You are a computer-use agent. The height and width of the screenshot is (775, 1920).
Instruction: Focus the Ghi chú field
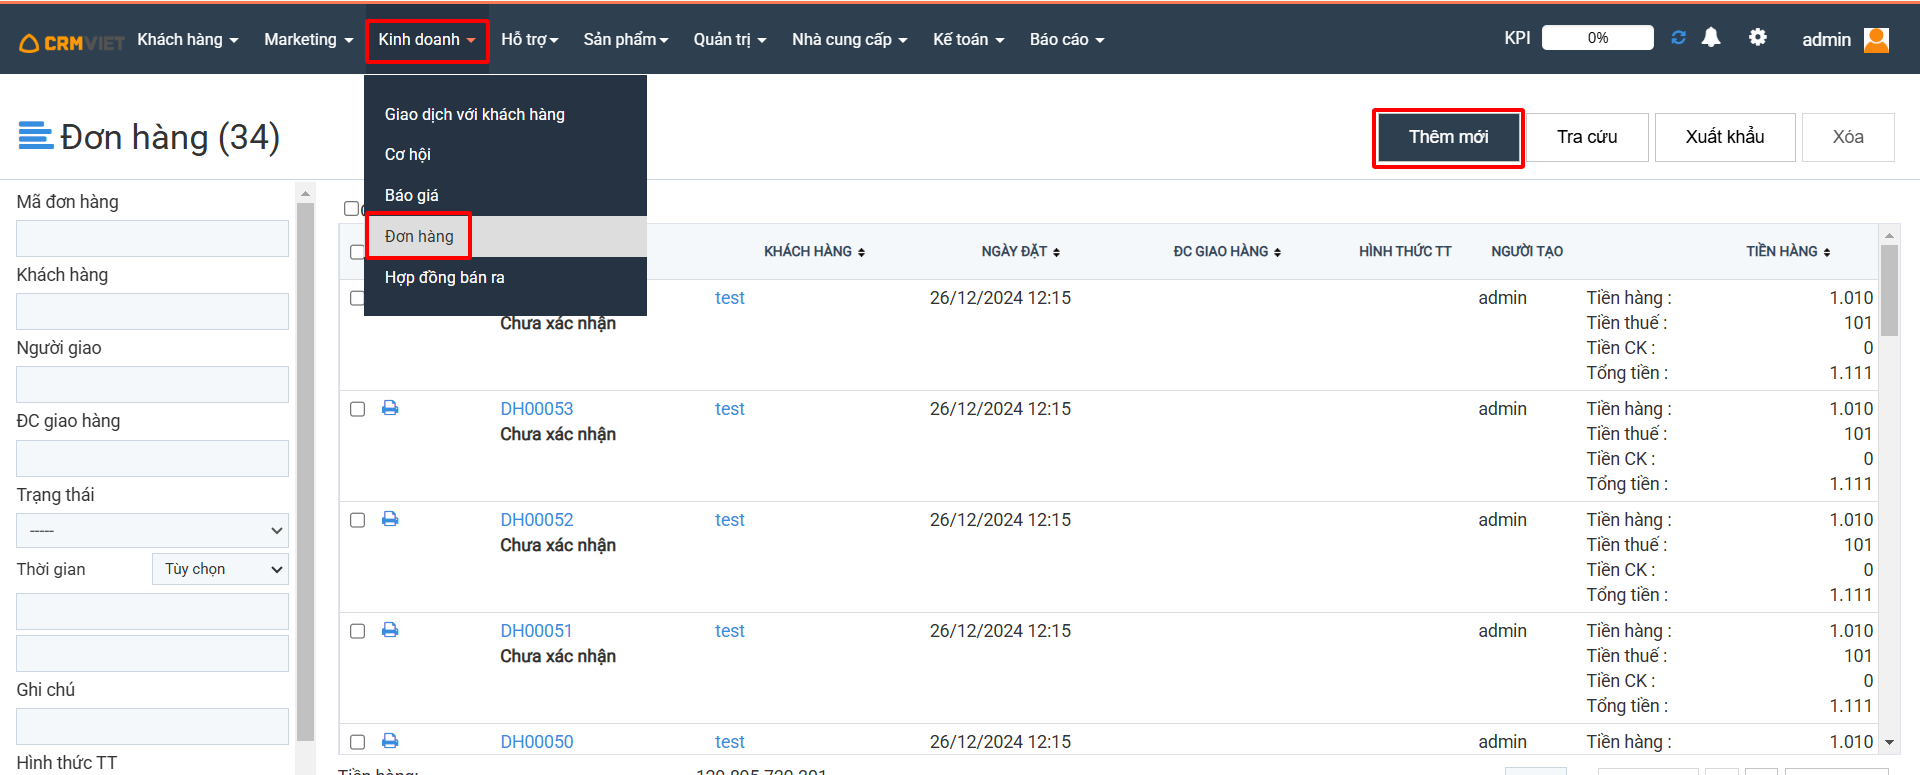point(152,727)
